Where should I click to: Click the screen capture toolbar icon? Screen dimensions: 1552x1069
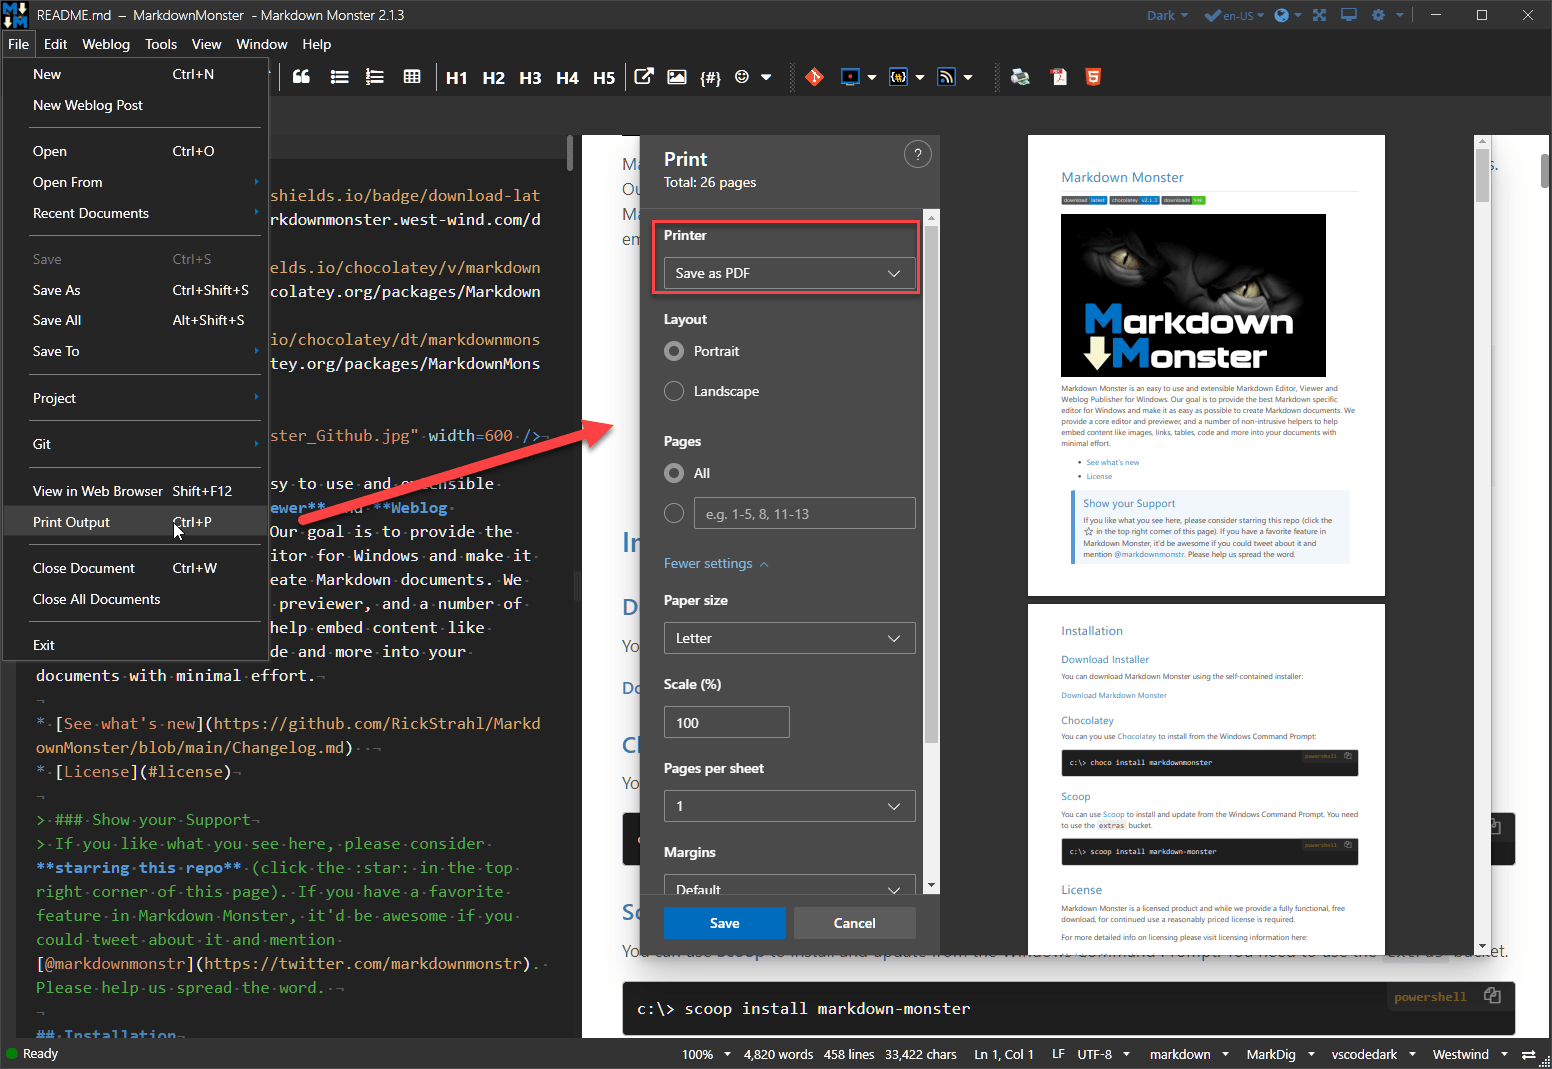[851, 77]
